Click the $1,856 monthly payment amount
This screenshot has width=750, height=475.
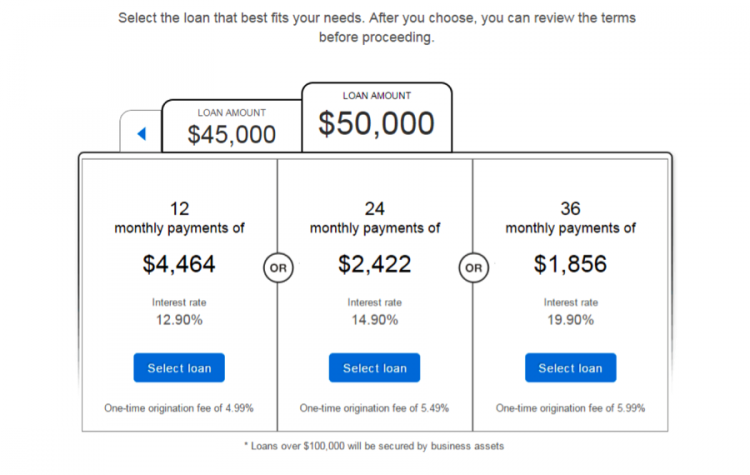pyautogui.click(x=570, y=265)
